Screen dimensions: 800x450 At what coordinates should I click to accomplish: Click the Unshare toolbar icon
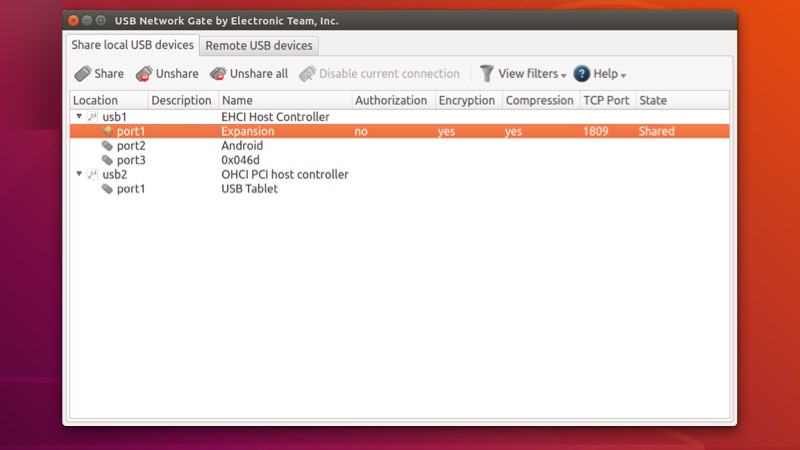(144, 73)
